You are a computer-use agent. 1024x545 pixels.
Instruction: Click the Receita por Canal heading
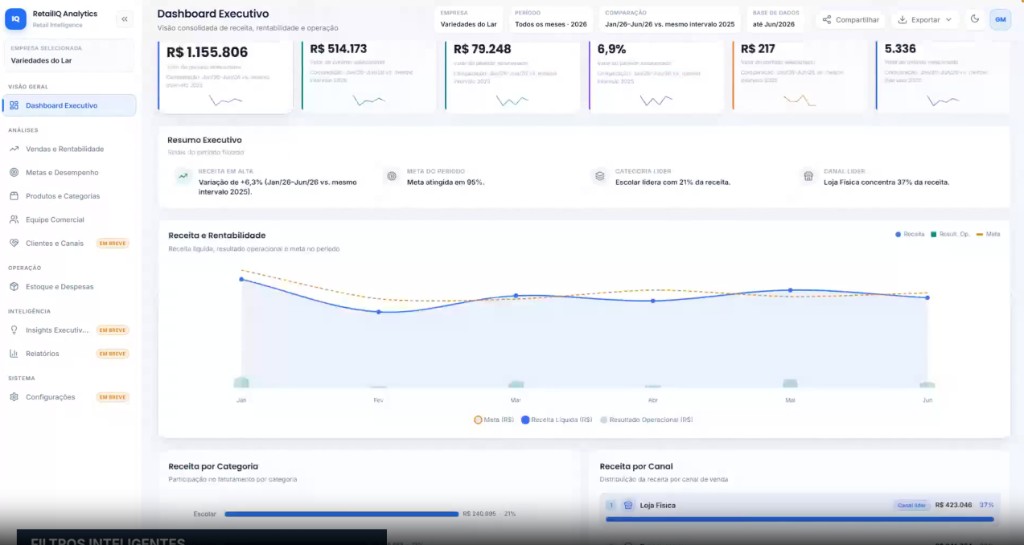(636, 466)
